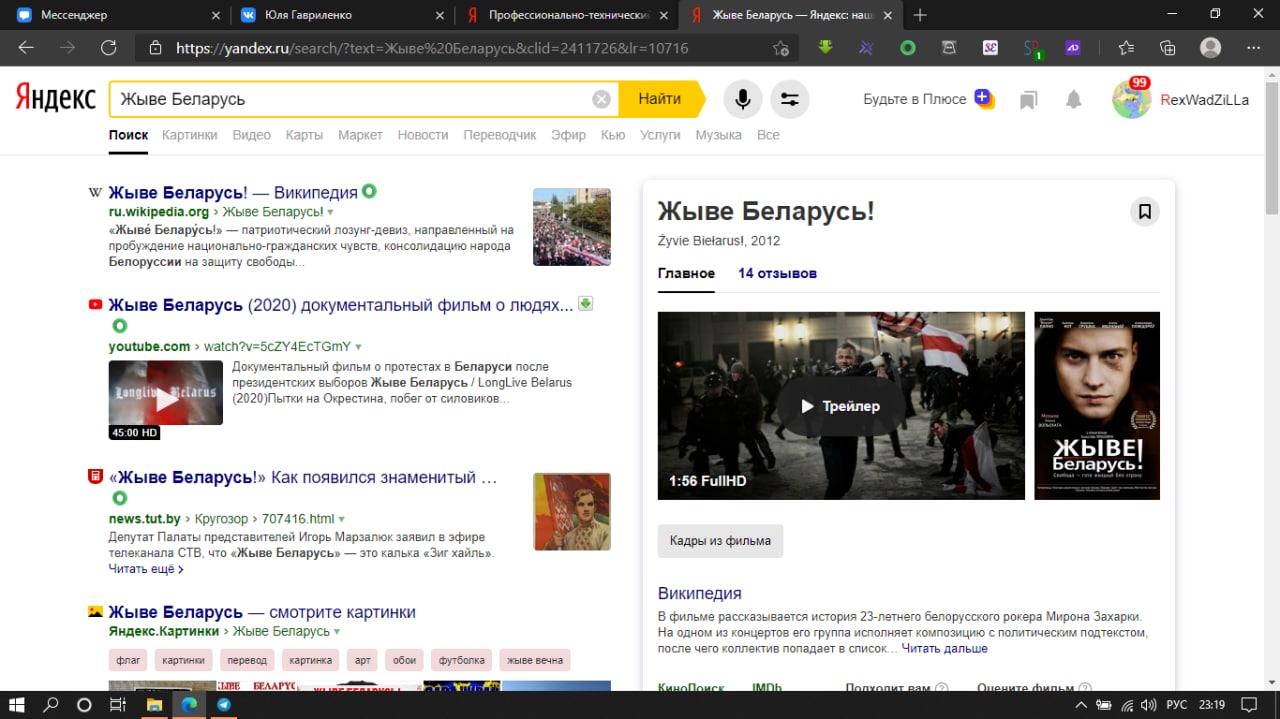Click the purple crossed-swords extension icon

tap(867, 47)
